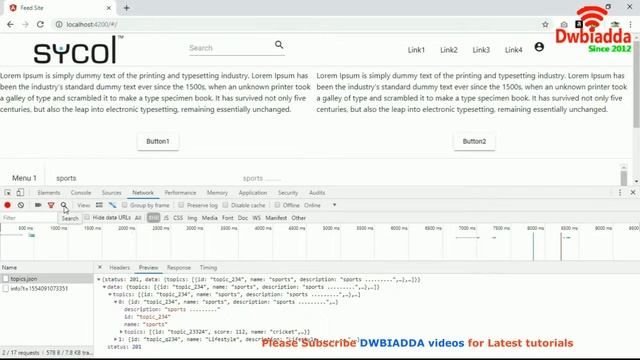Reload the page with the refresh icon

pos(40,24)
